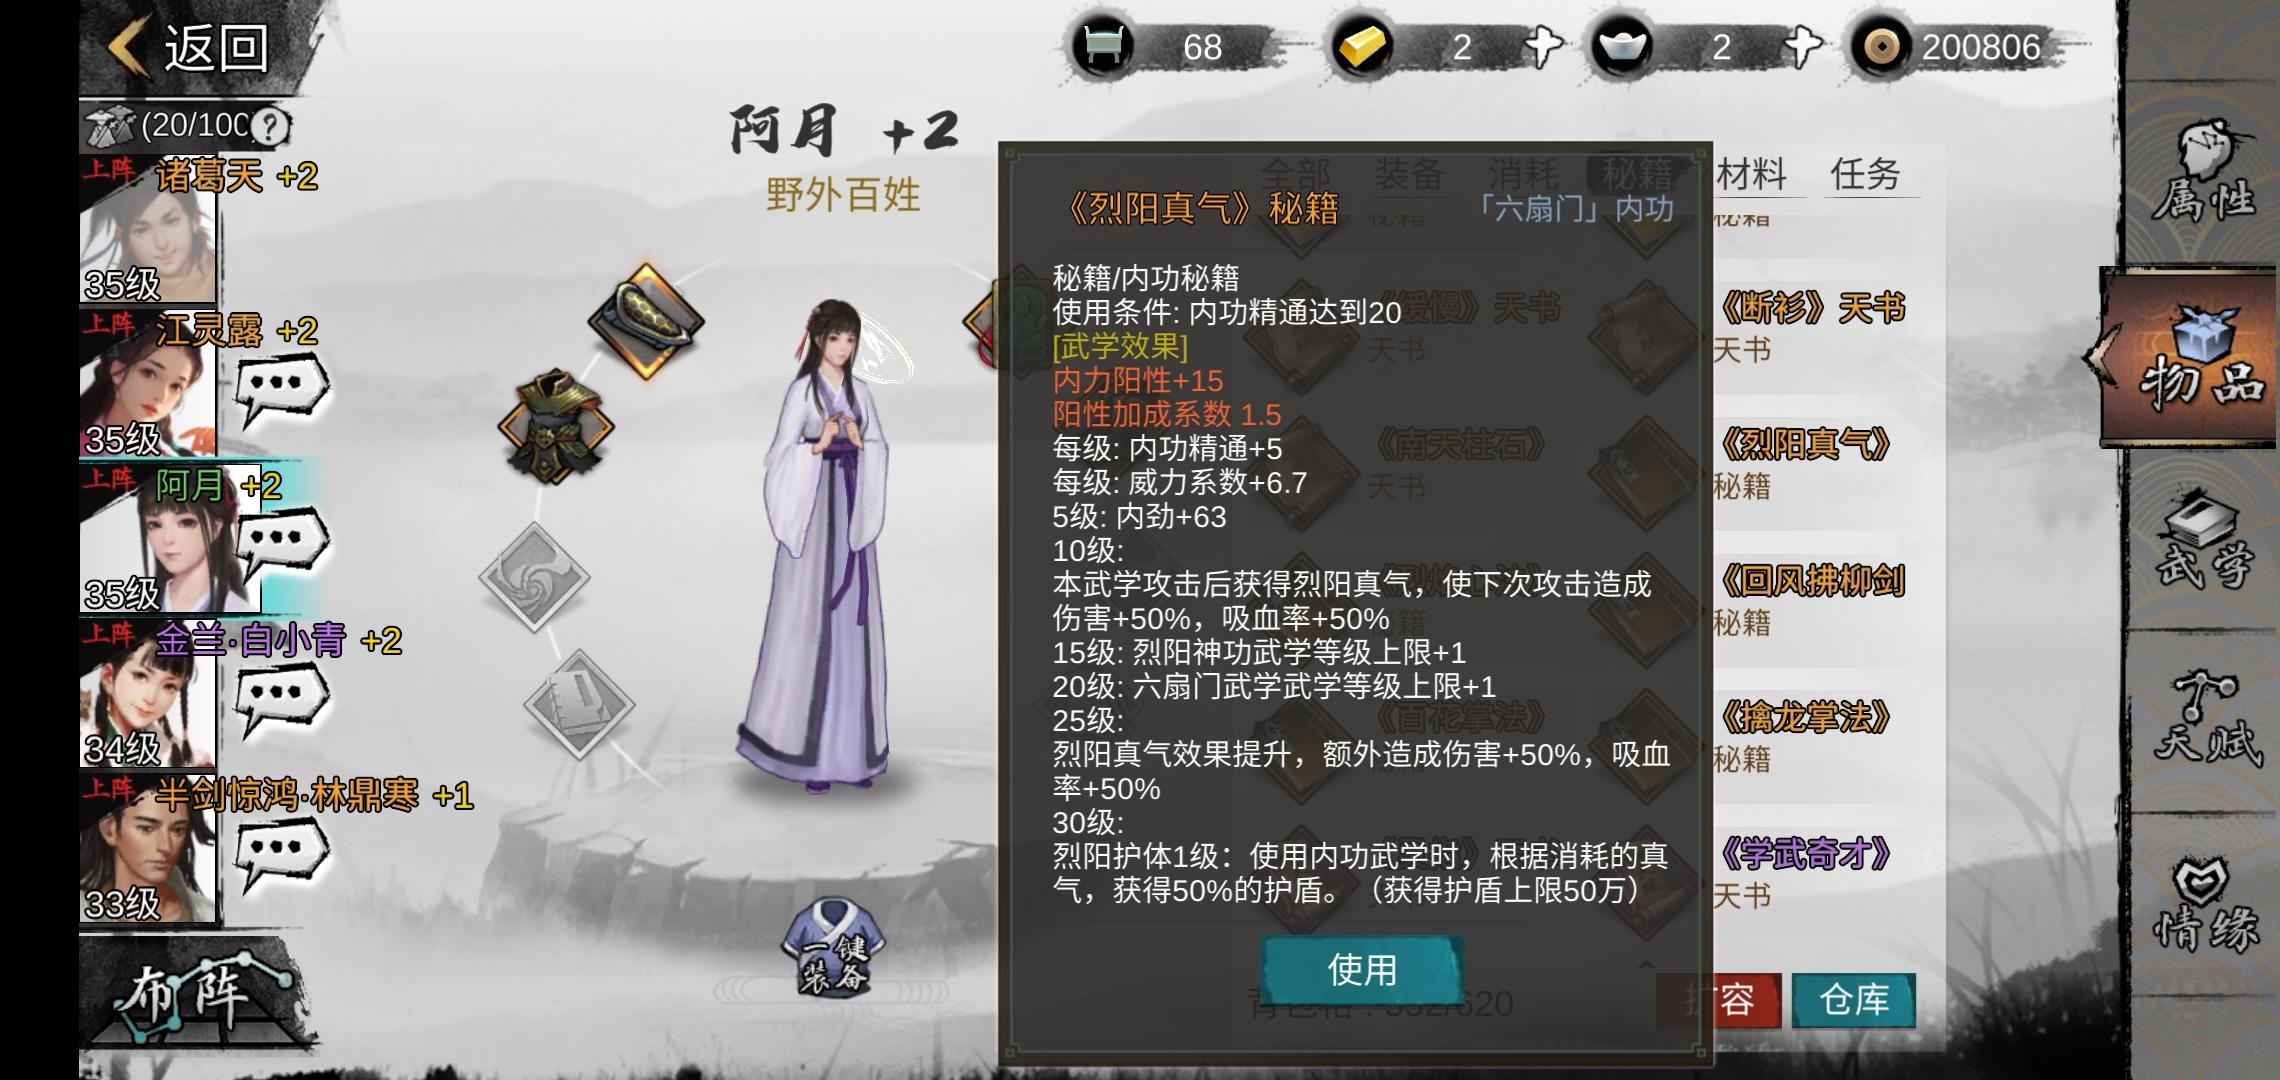
Task: Go back using the 返回 arrow
Action: 190,47
